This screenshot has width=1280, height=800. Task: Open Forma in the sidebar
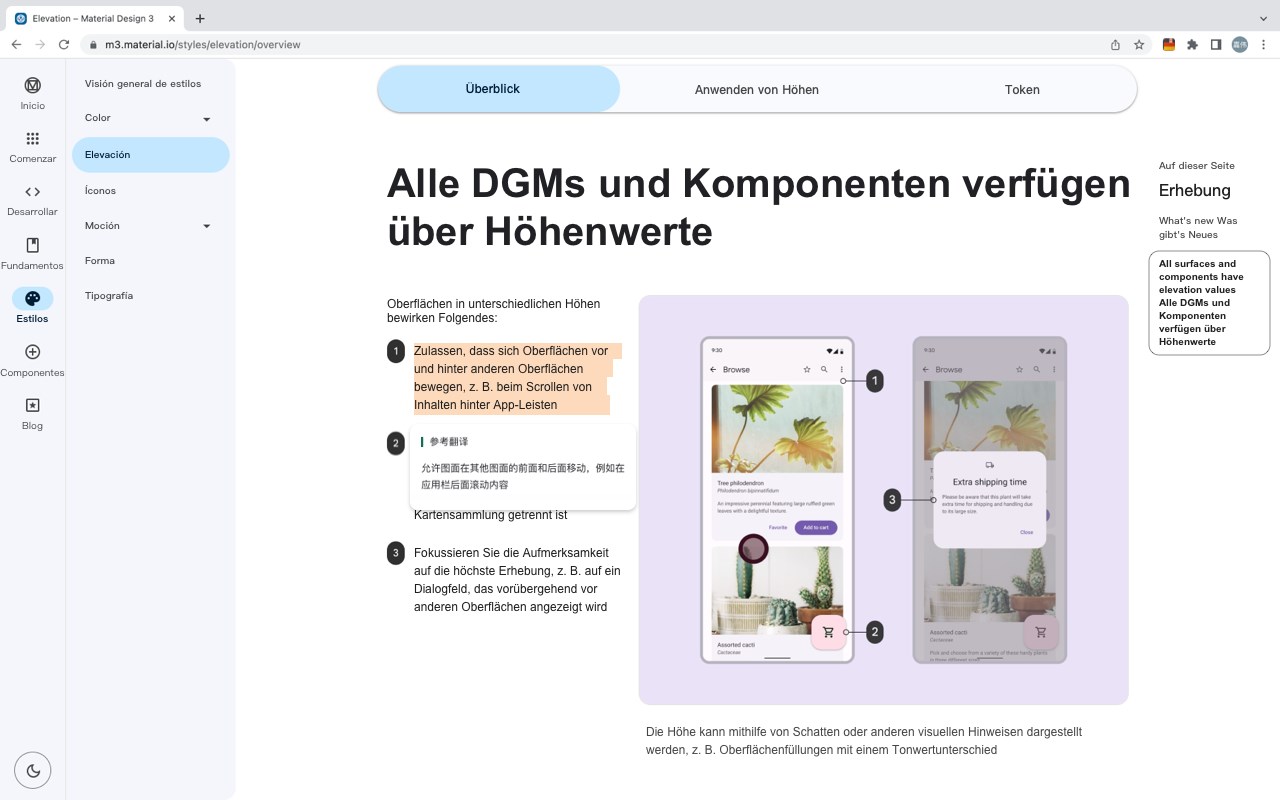click(x=100, y=260)
